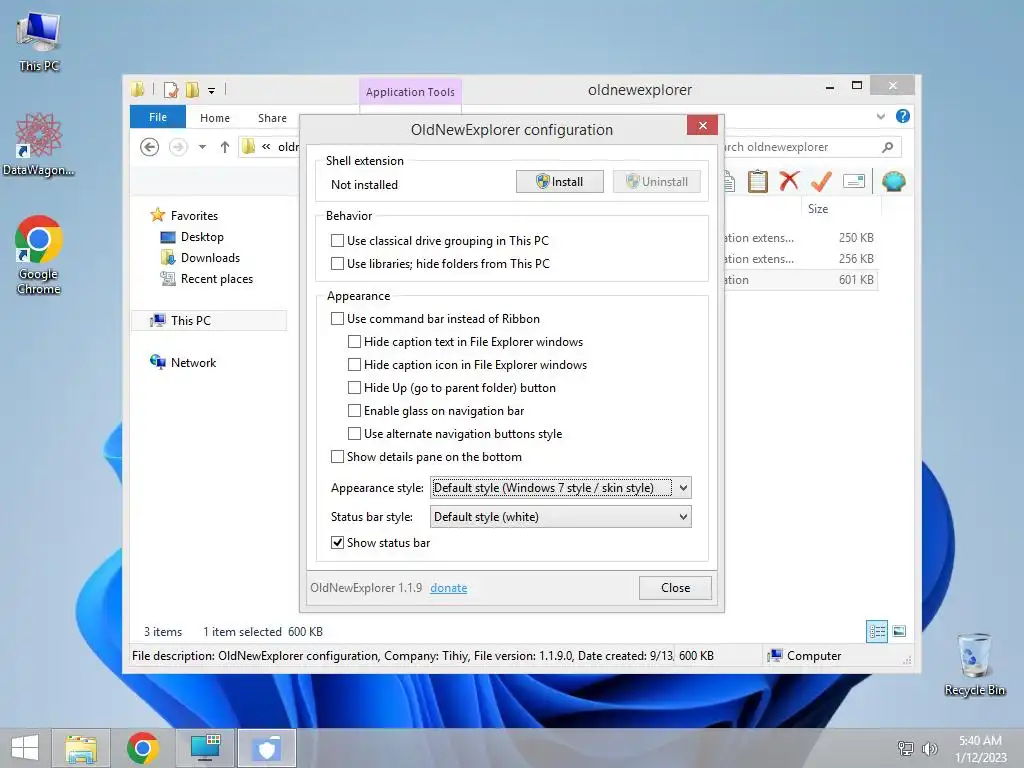
Task: Launch Chrome from the taskbar
Action: (x=142, y=748)
